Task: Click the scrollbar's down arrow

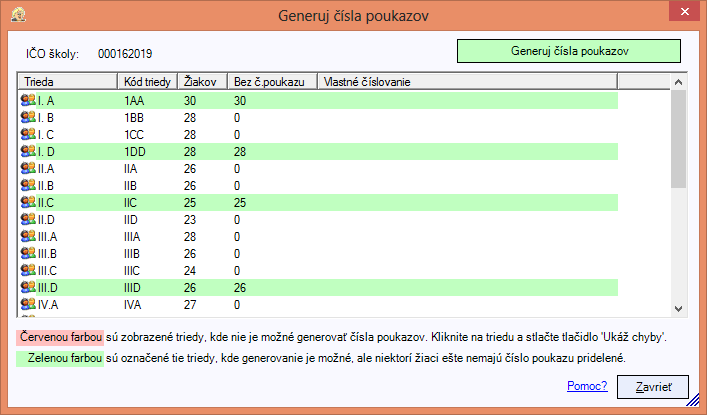Action: (678, 309)
